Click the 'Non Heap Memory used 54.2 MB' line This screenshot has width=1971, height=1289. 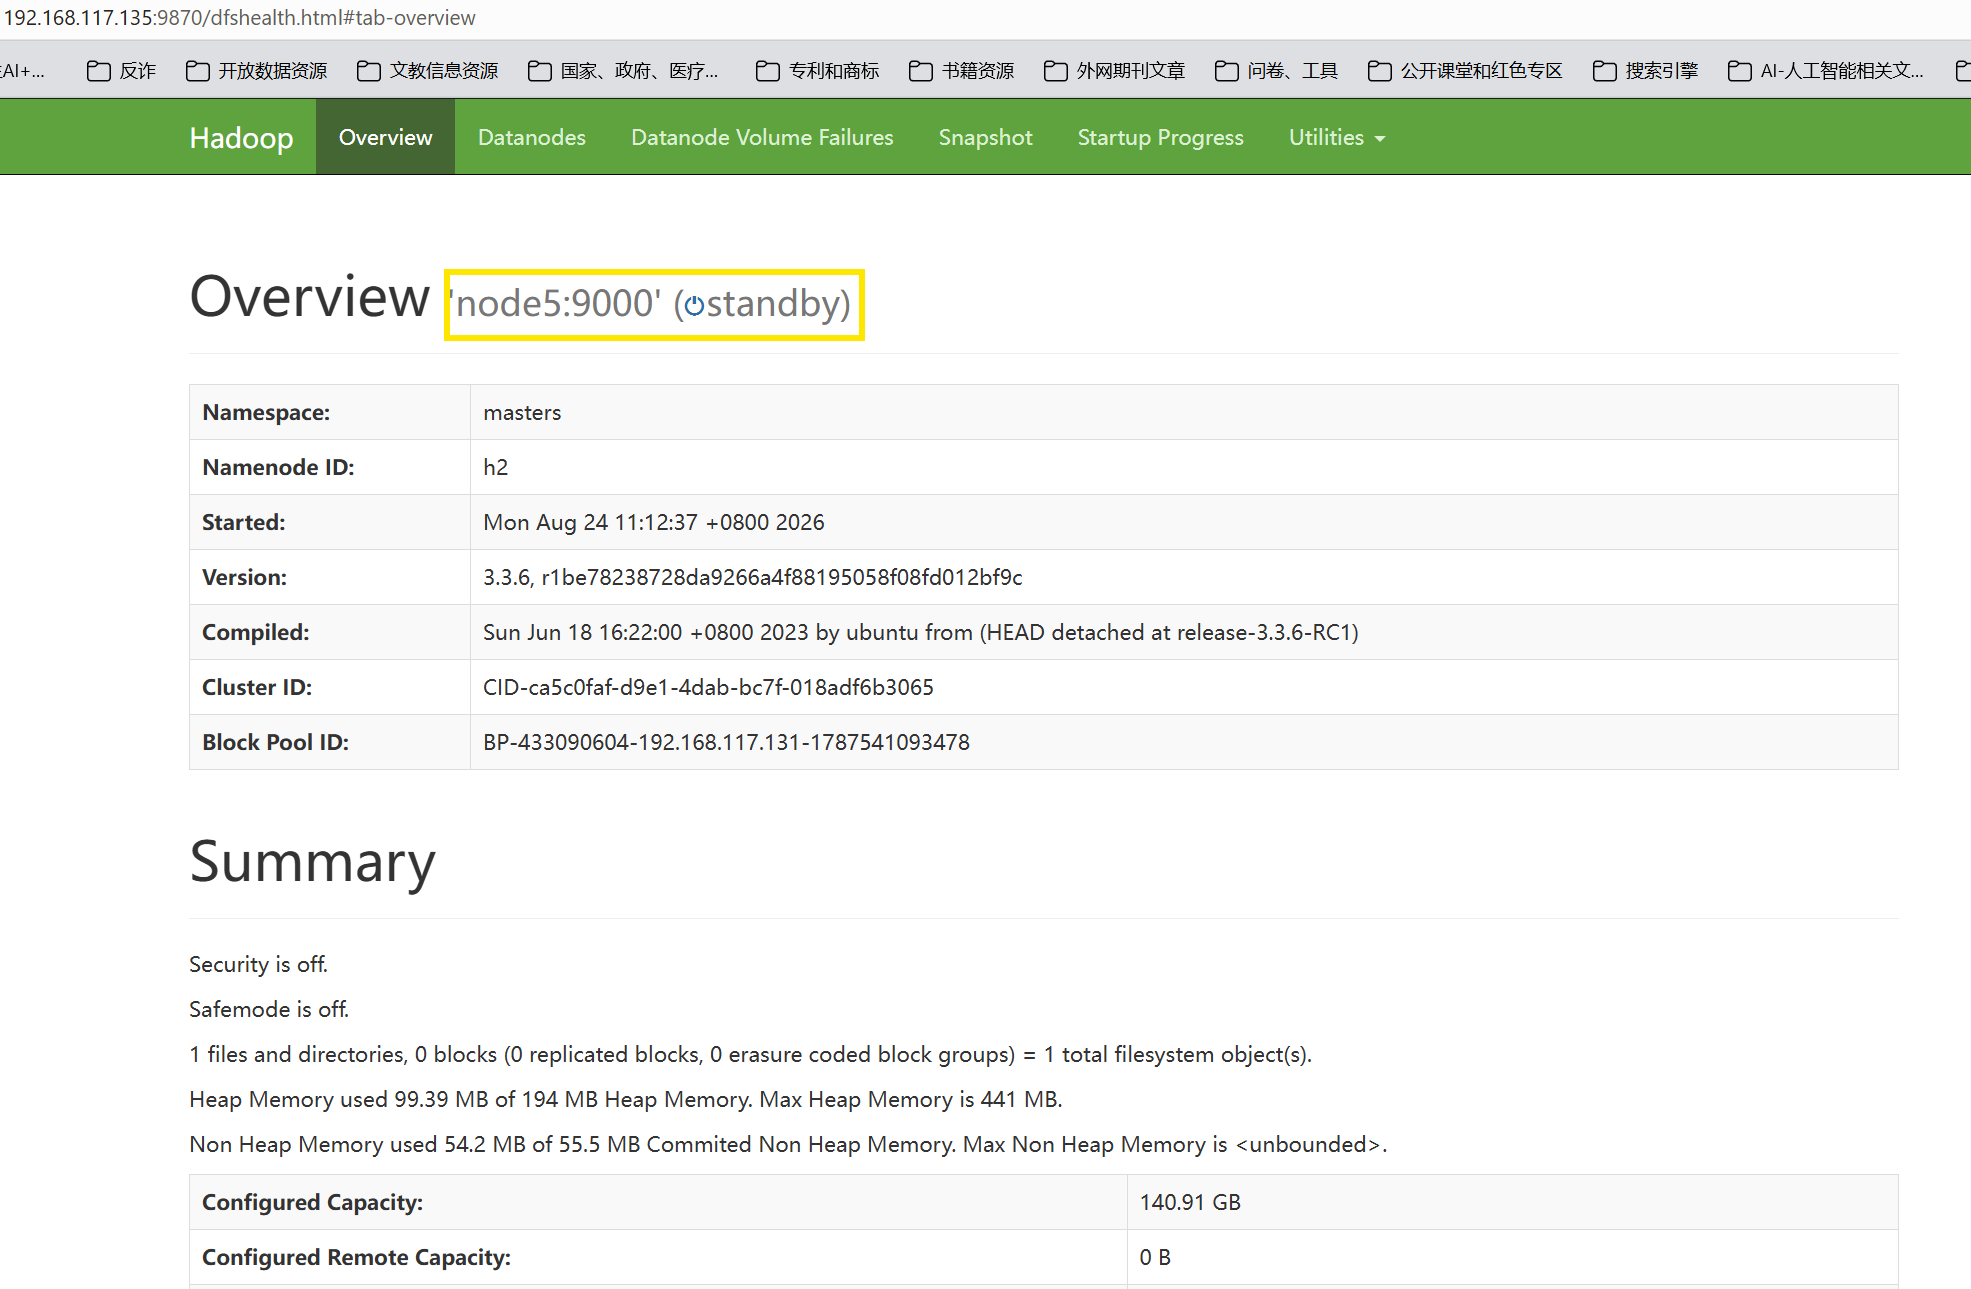788,1144
